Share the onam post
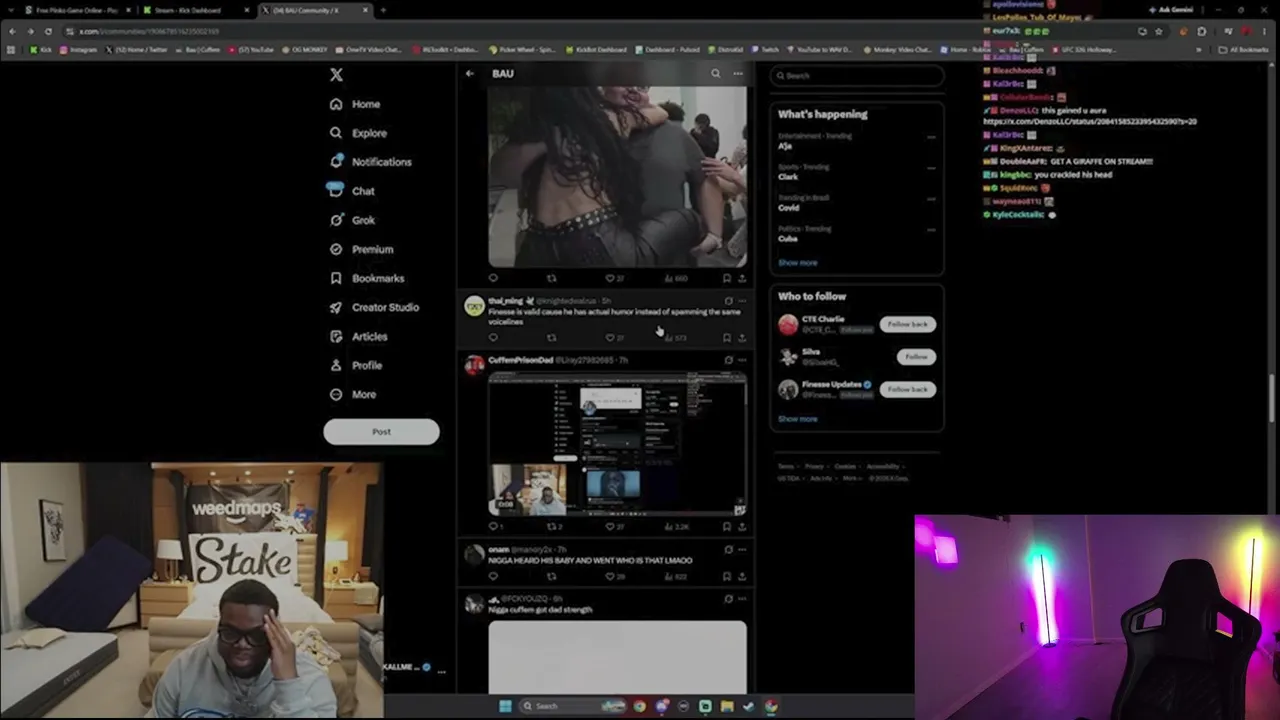This screenshot has height=720, width=1280. pos(741,577)
